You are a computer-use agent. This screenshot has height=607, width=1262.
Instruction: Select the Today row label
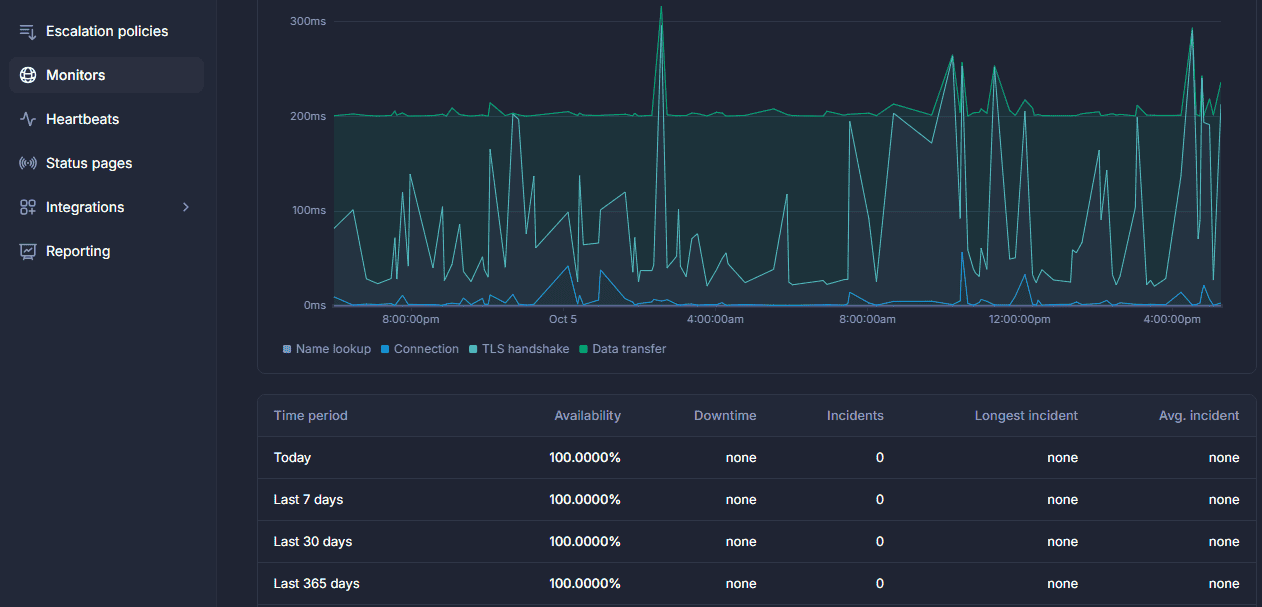coord(292,457)
